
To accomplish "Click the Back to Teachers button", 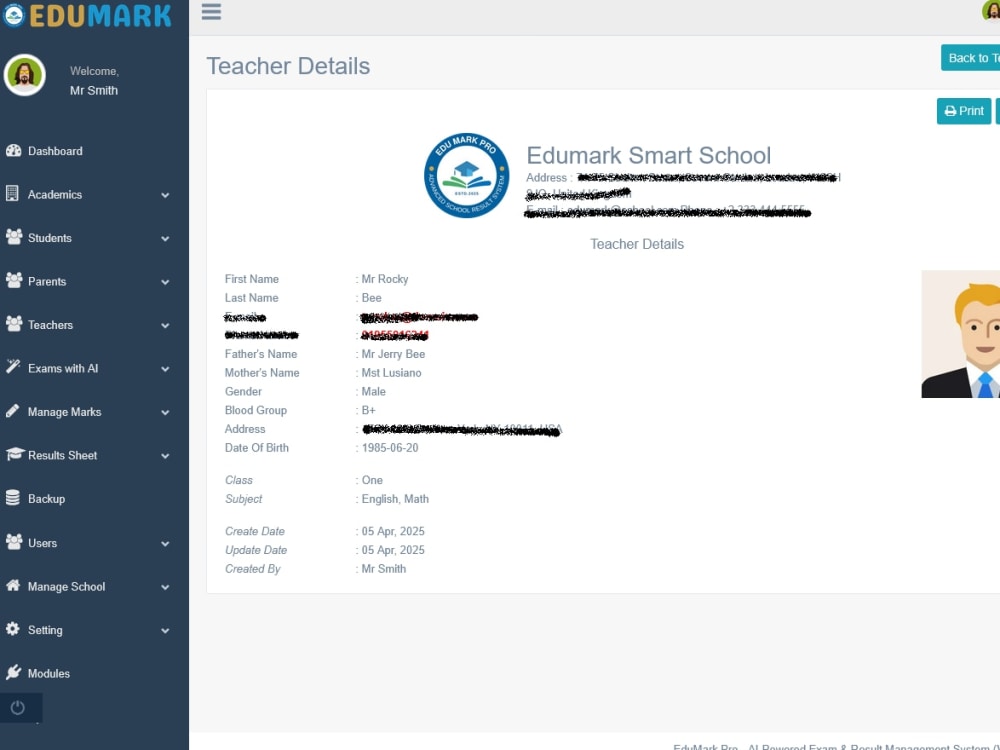I will [970, 58].
